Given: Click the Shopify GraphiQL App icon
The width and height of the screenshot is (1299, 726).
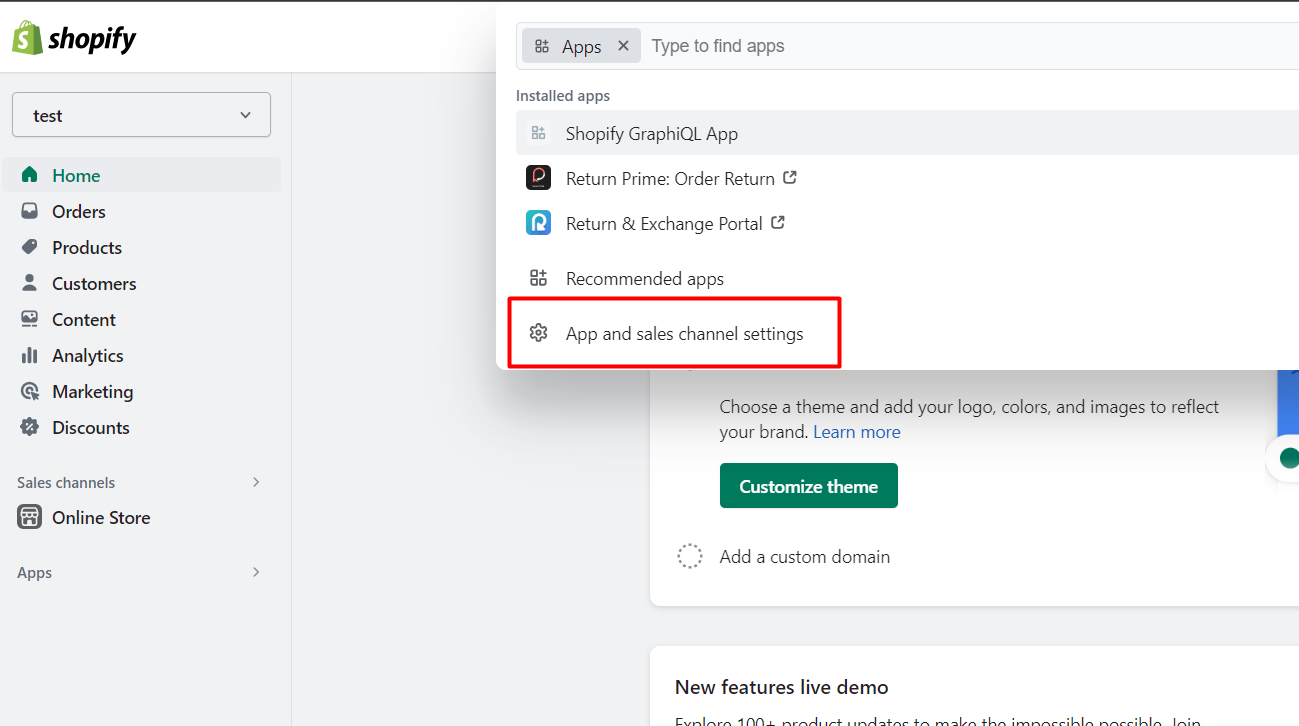Looking at the screenshot, I should point(539,133).
